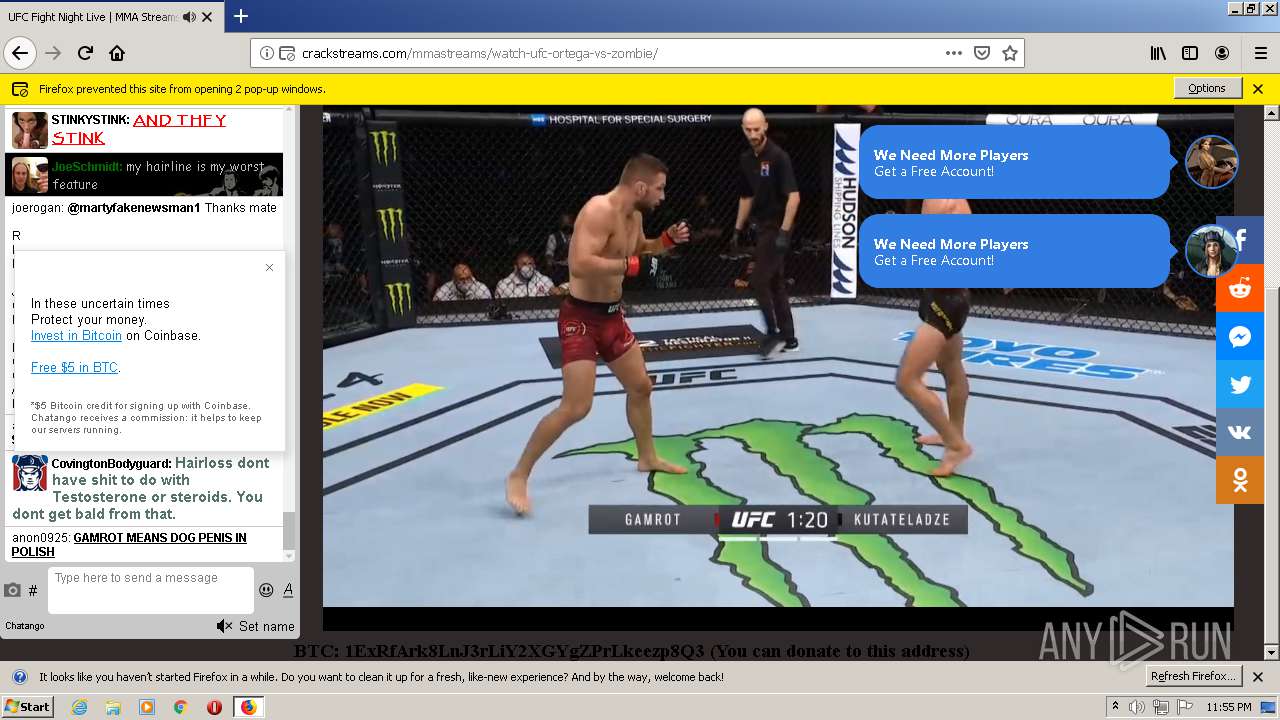1280x720 pixels.
Task: Click the first We Need More Players ad
Action: [1014, 162]
